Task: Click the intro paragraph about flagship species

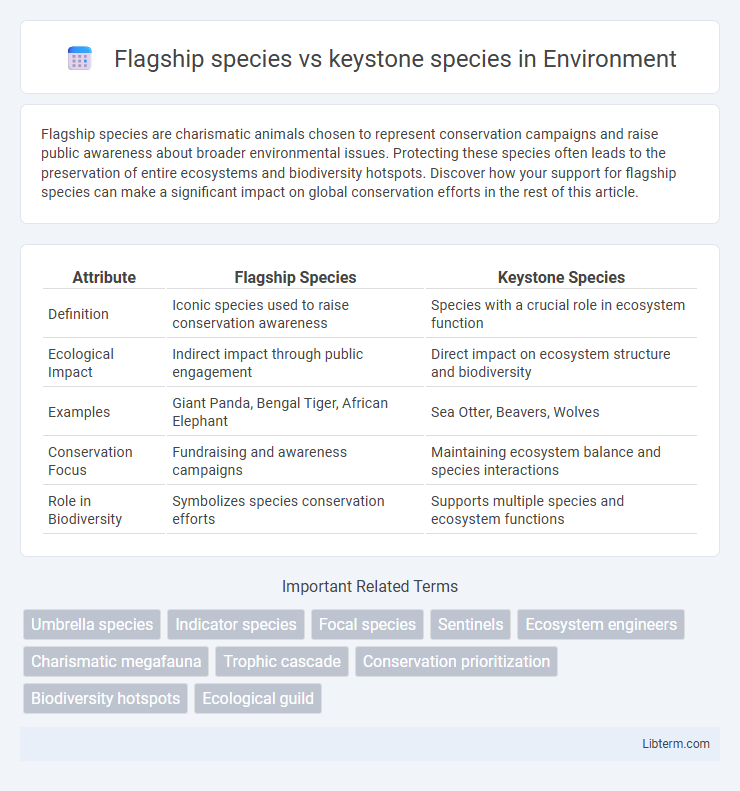Action: (359, 163)
